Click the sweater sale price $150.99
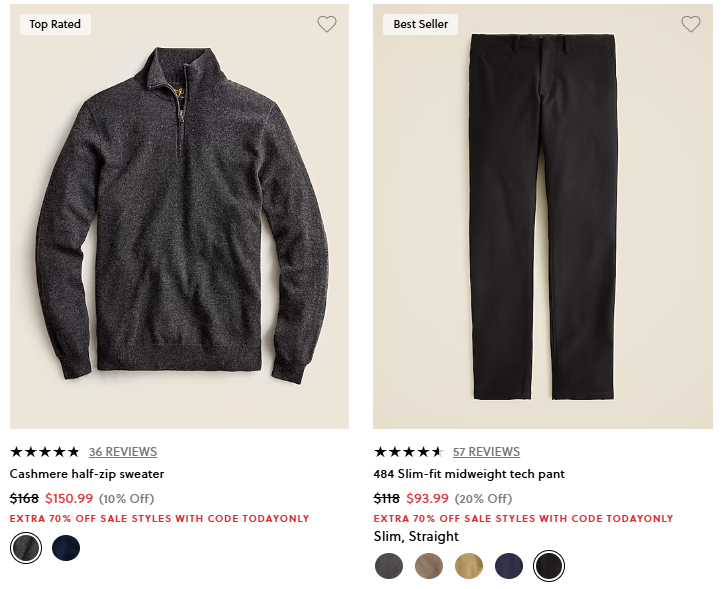Image resolution: width=723 pixels, height=589 pixels. coord(69,499)
